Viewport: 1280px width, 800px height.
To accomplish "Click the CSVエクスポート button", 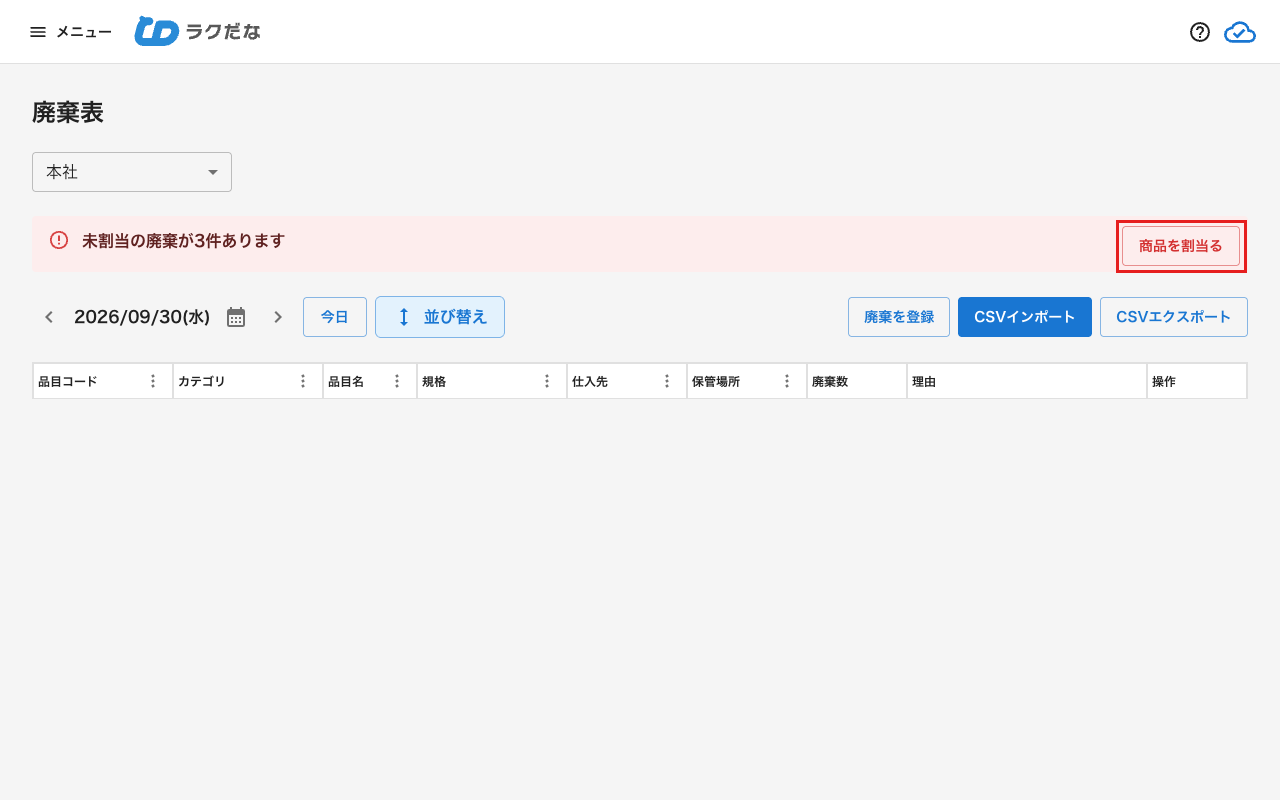I will point(1174,317).
